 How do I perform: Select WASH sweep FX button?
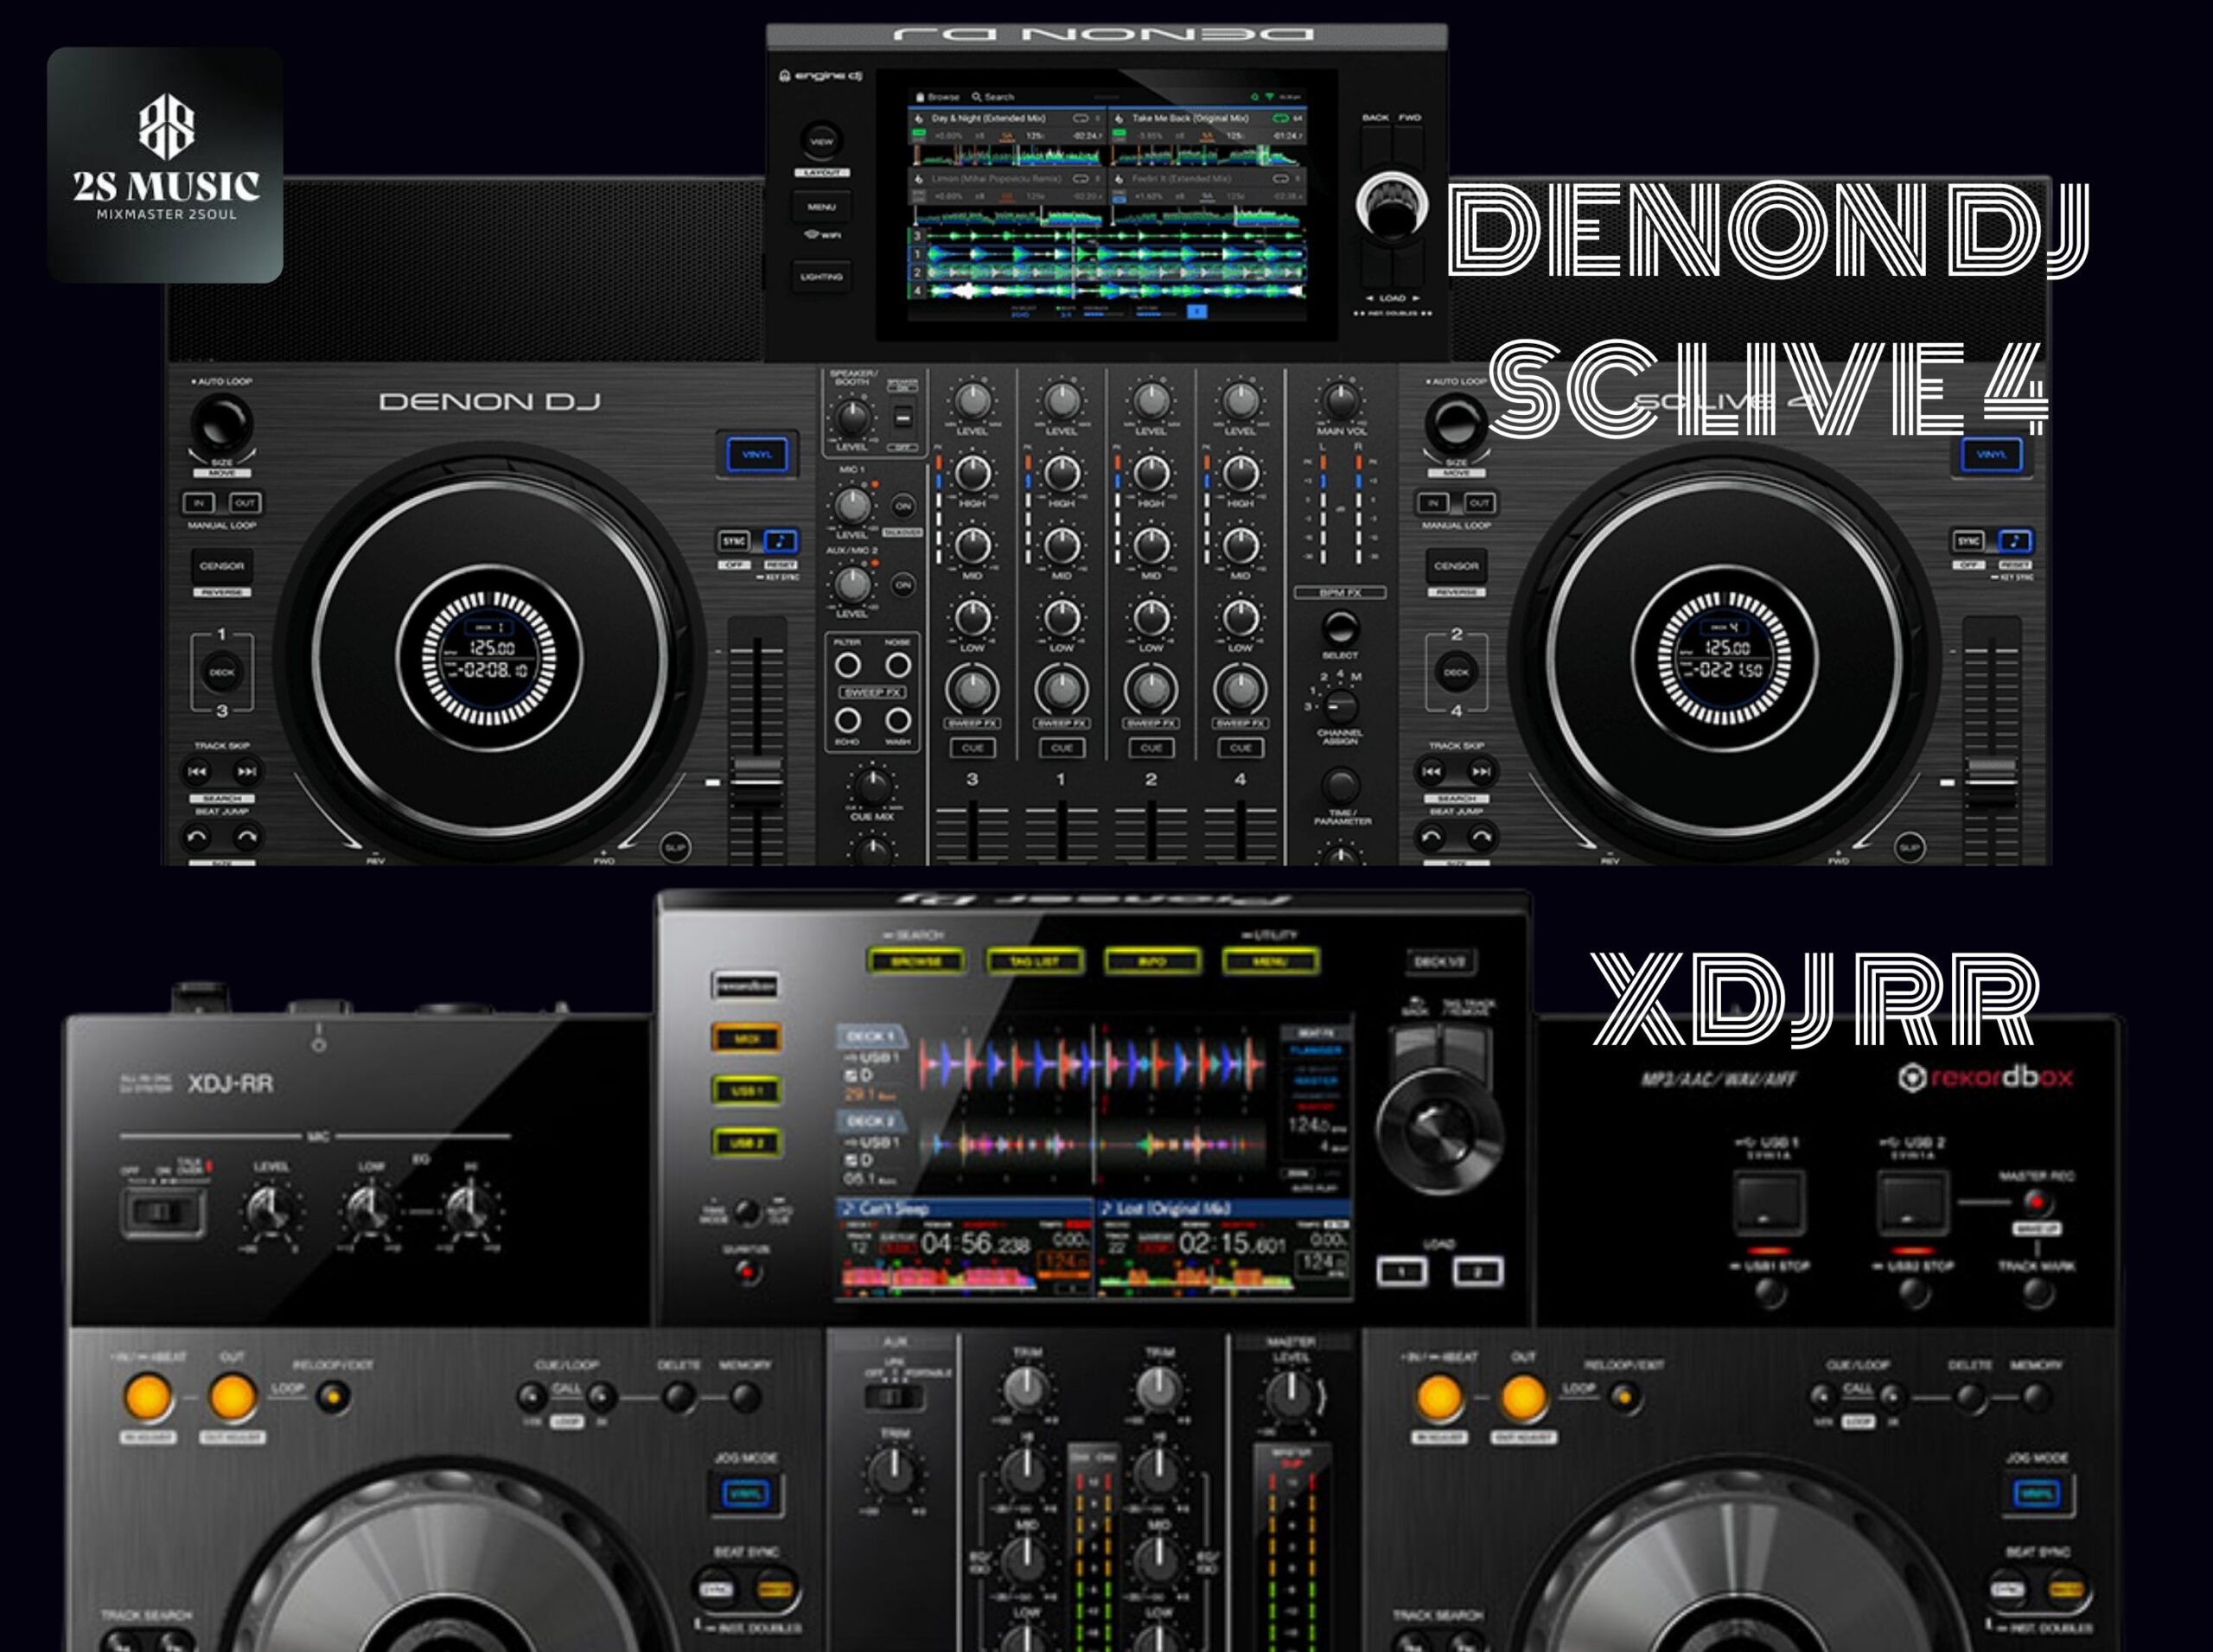(x=898, y=720)
